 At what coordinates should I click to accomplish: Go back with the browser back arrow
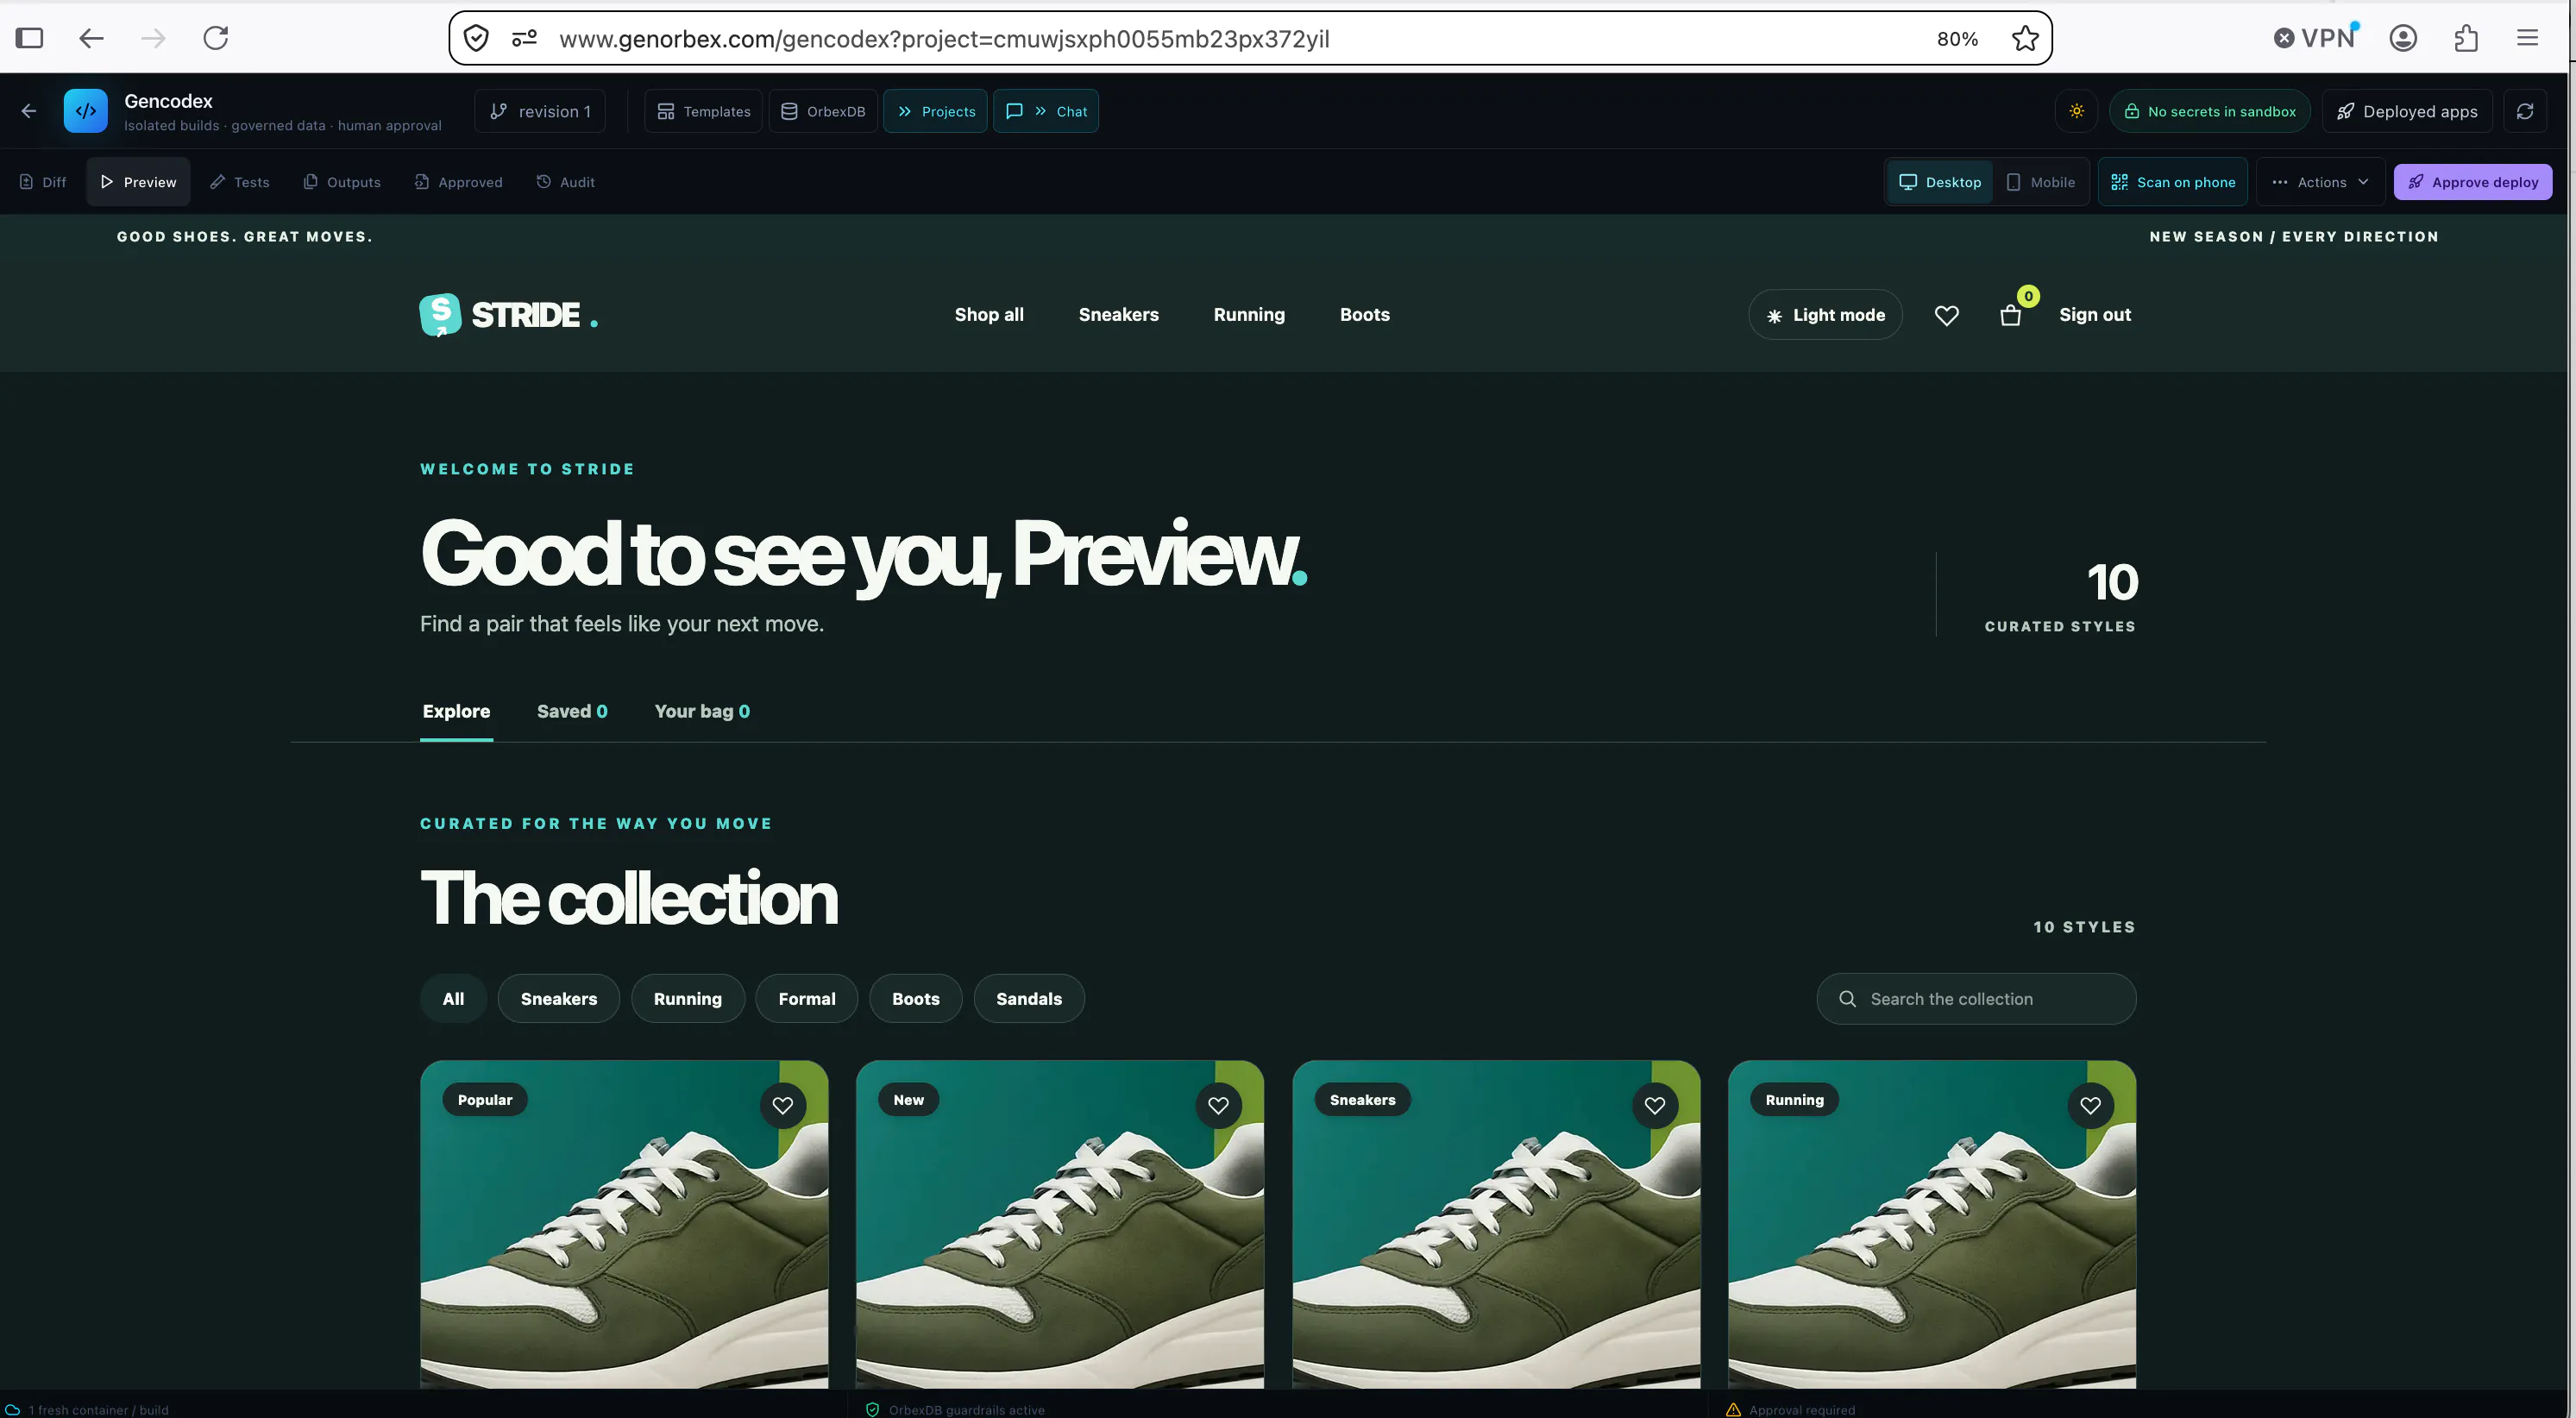click(91, 38)
